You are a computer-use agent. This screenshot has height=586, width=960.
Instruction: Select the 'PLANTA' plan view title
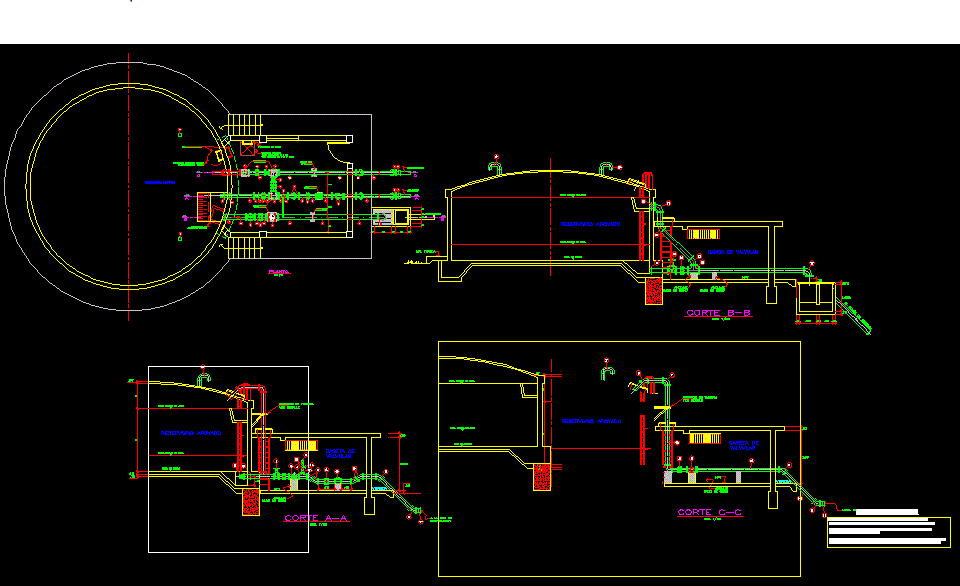tap(279, 271)
